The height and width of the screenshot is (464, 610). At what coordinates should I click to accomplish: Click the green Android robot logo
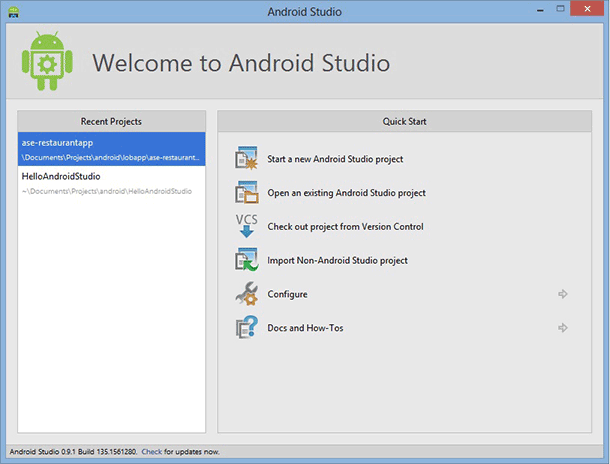click(x=47, y=61)
